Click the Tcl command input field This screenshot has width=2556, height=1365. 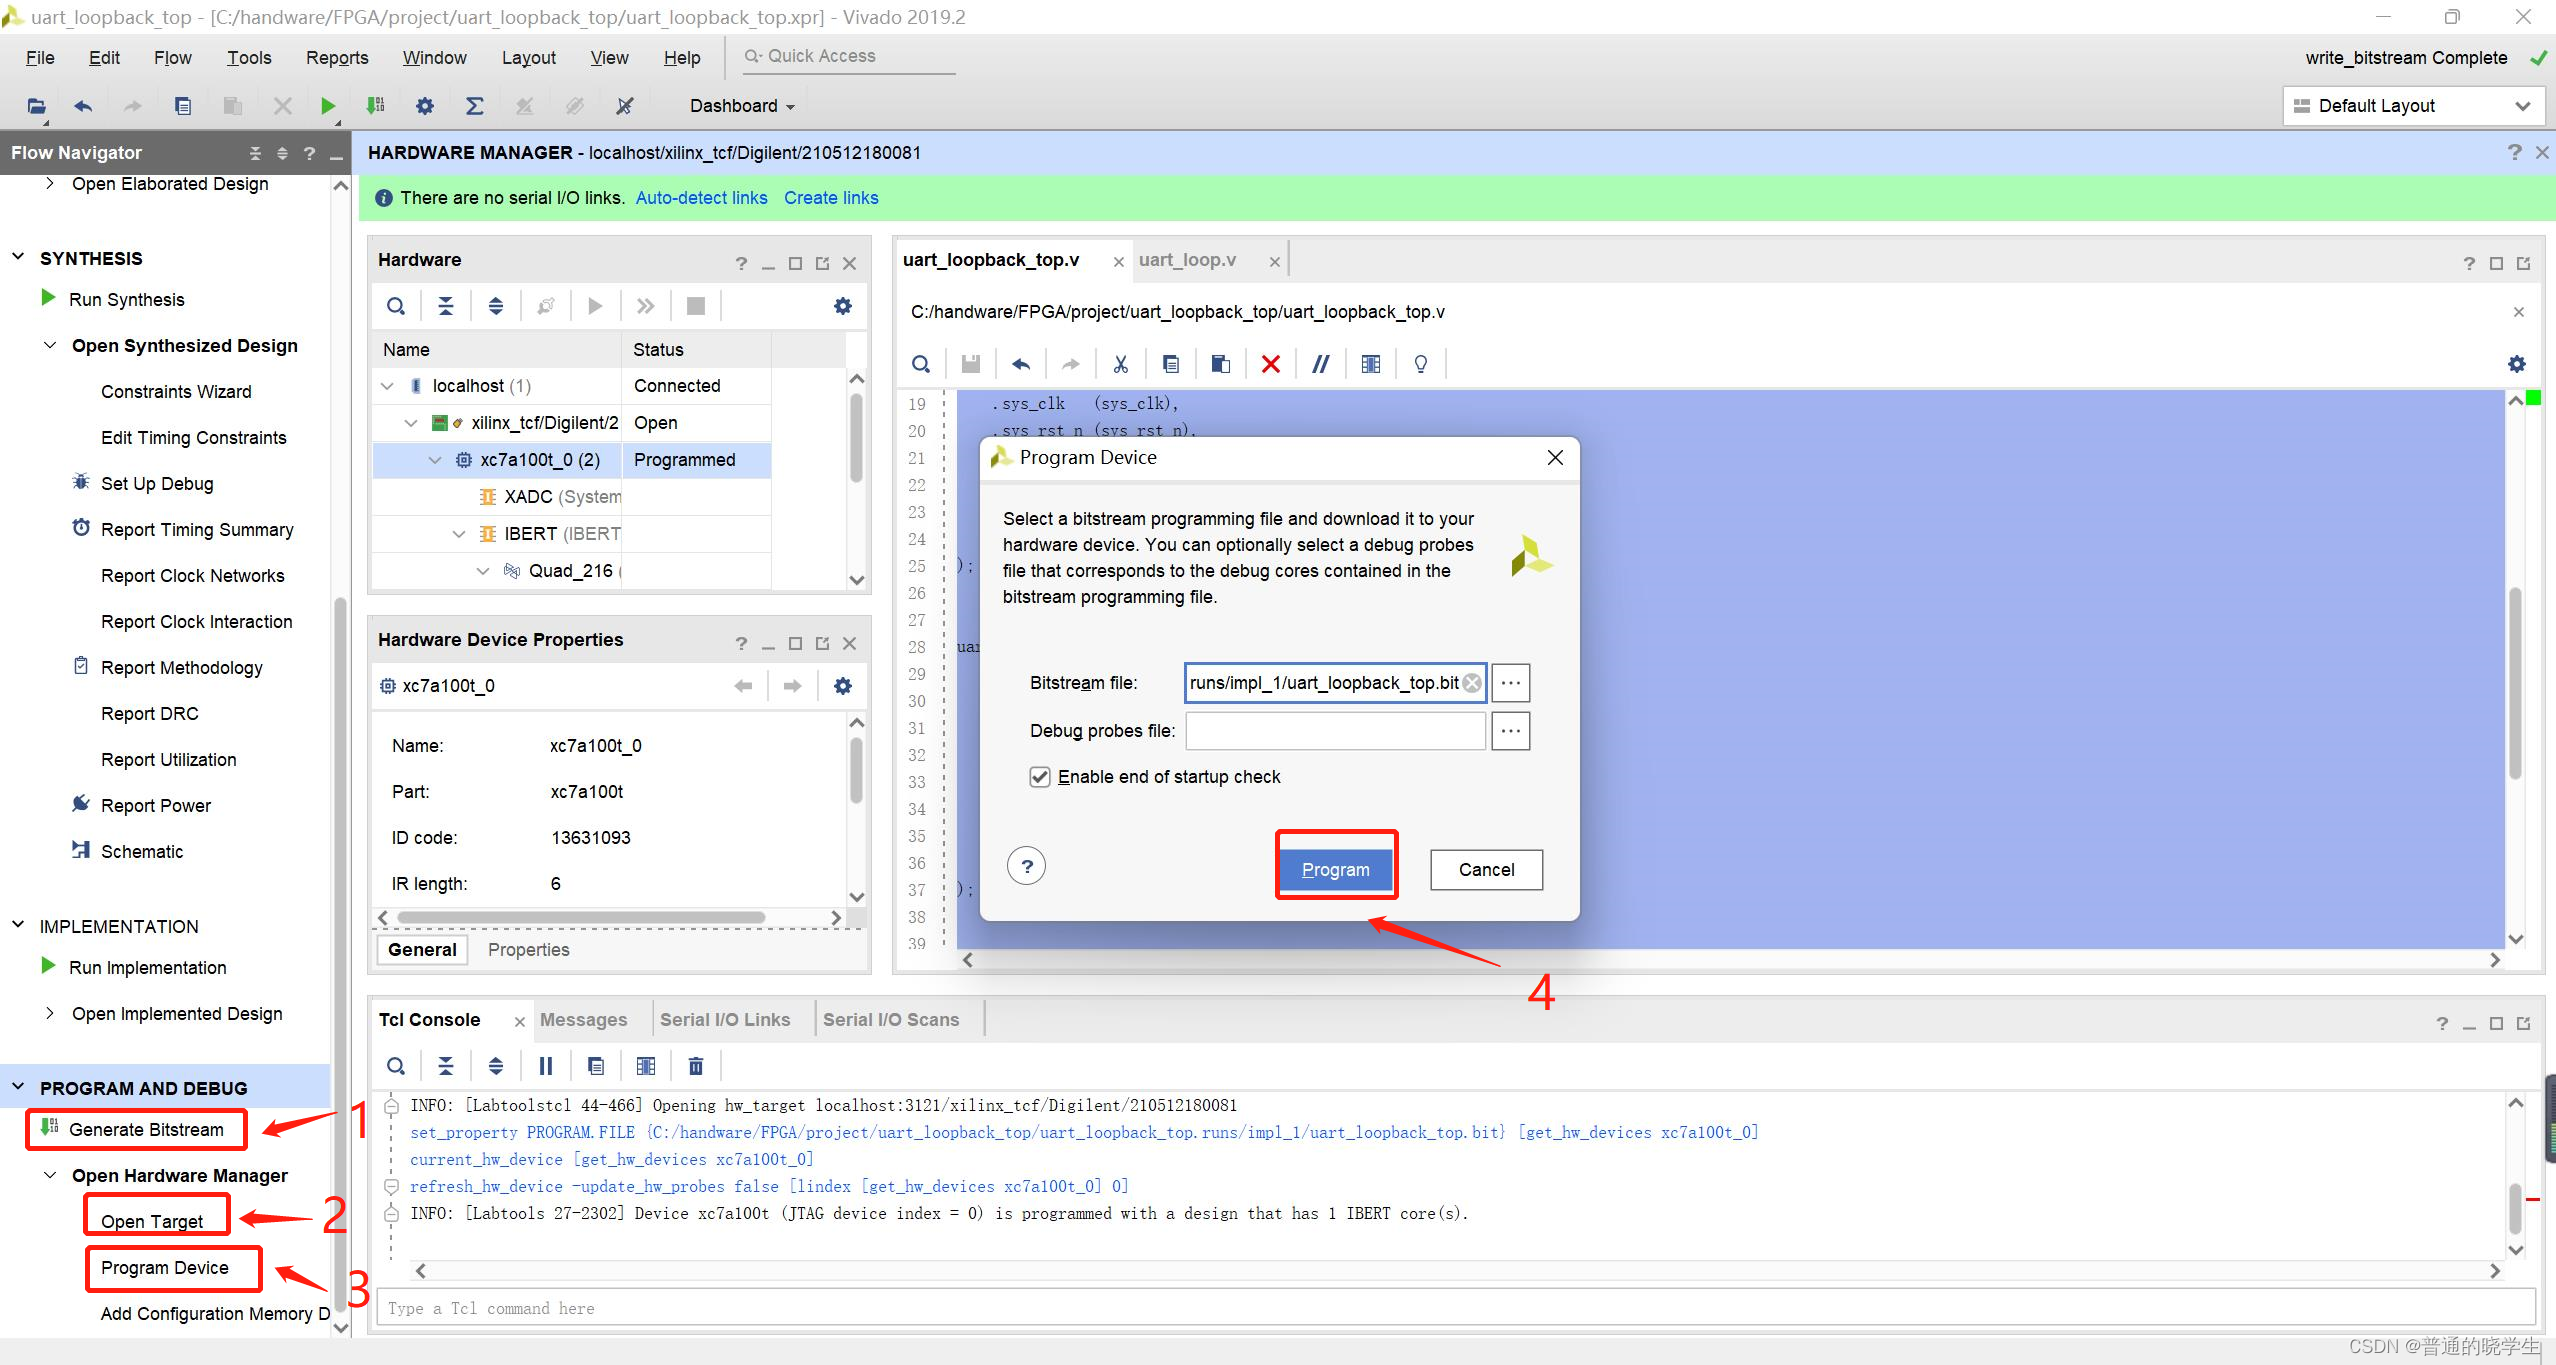tap(1455, 1308)
